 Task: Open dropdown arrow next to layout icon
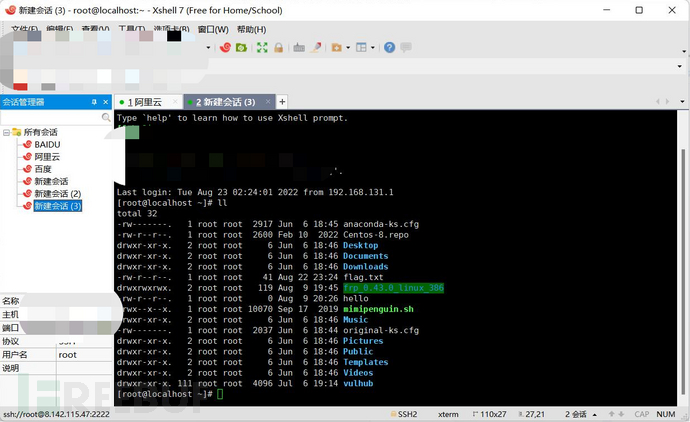[x=373, y=48]
